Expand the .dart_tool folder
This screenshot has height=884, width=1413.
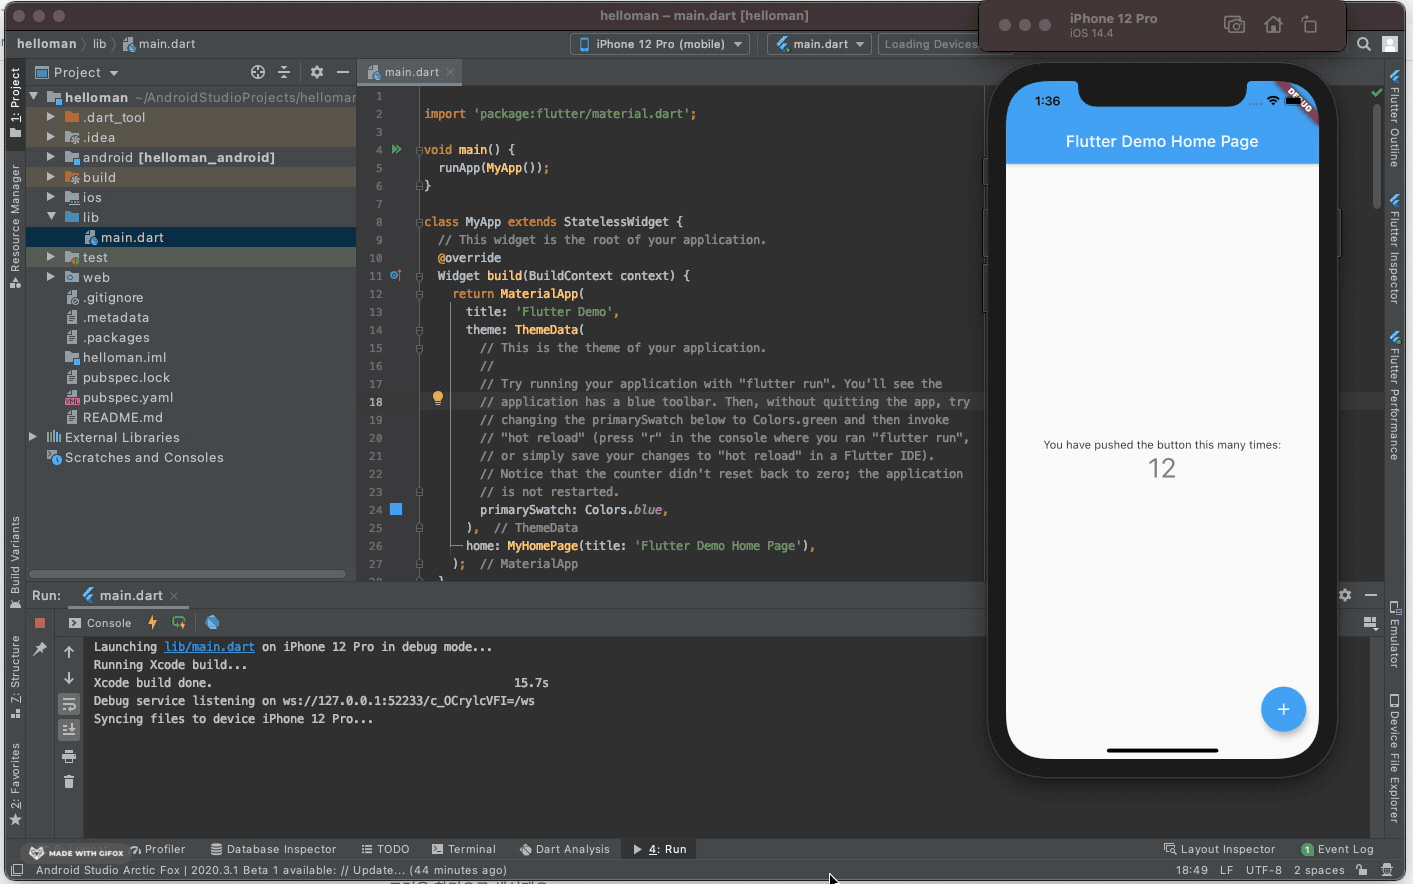pyautogui.click(x=51, y=117)
